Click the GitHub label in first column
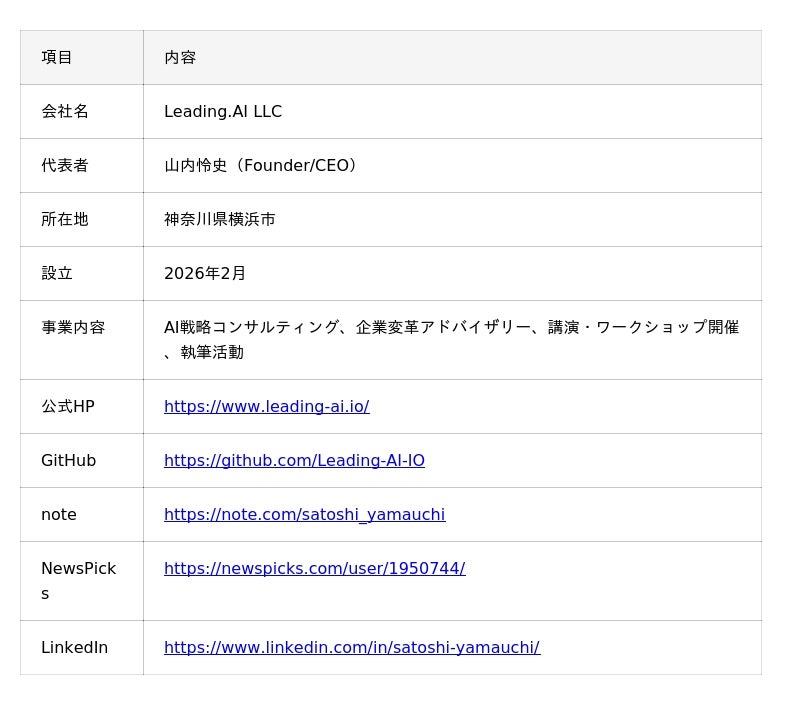The height and width of the screenshot is (705, 800). pos(68,460)
